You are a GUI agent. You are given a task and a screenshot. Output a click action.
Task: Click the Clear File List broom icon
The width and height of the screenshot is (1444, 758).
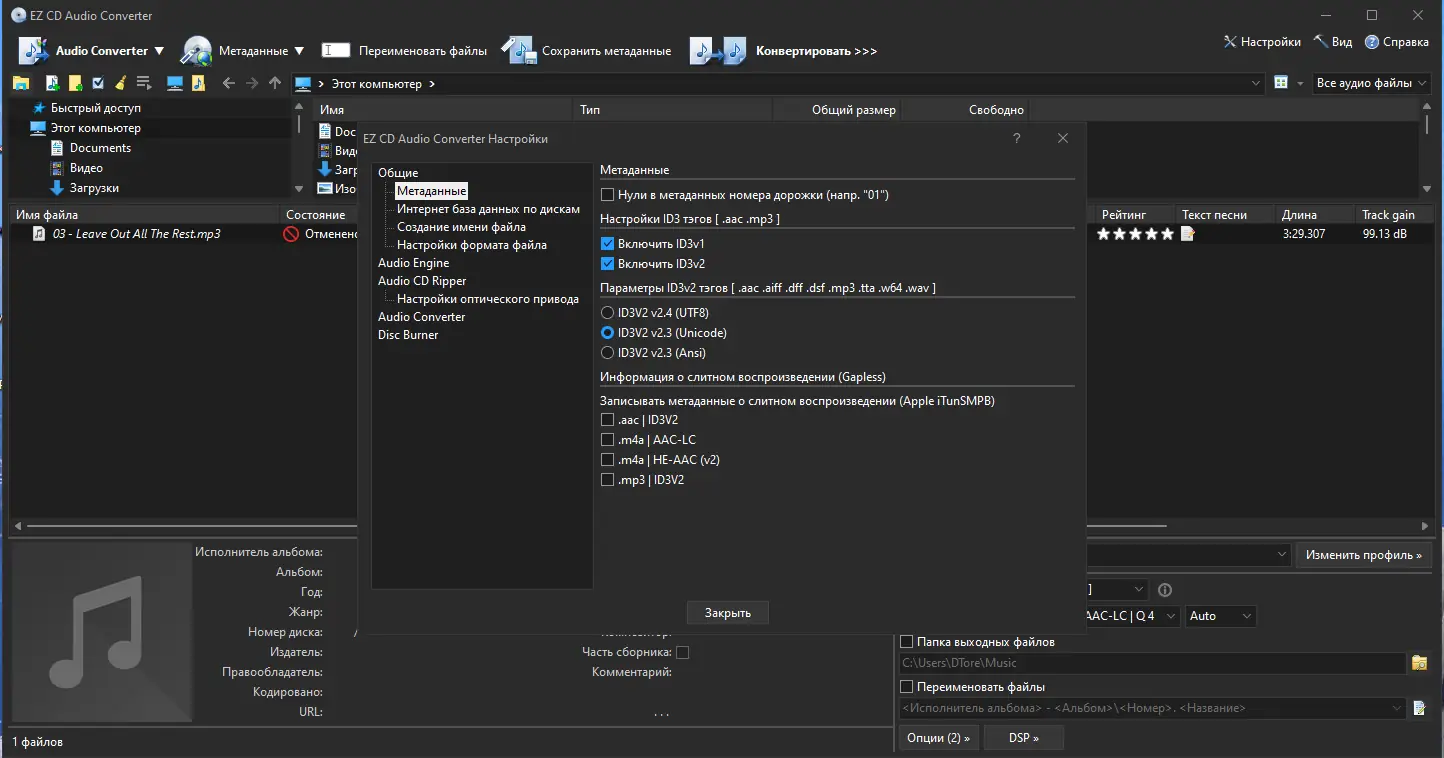pos(122,82)
